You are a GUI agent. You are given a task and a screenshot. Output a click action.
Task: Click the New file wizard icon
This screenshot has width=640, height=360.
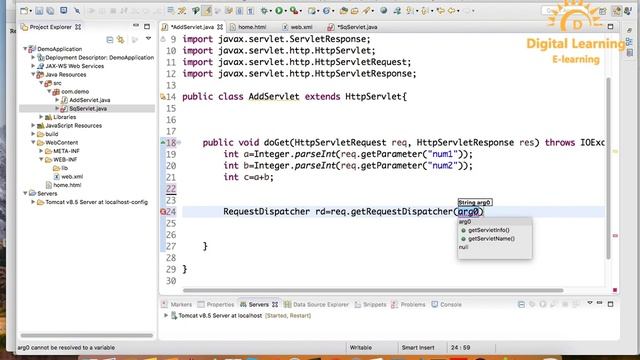(24, 11)
